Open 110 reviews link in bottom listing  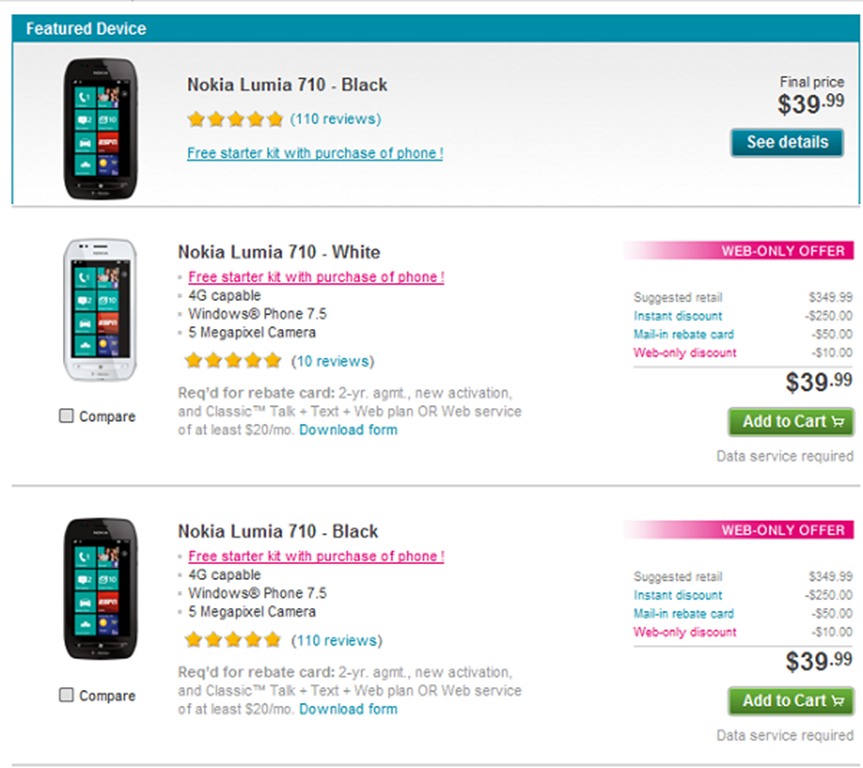[x=336, y=640]
